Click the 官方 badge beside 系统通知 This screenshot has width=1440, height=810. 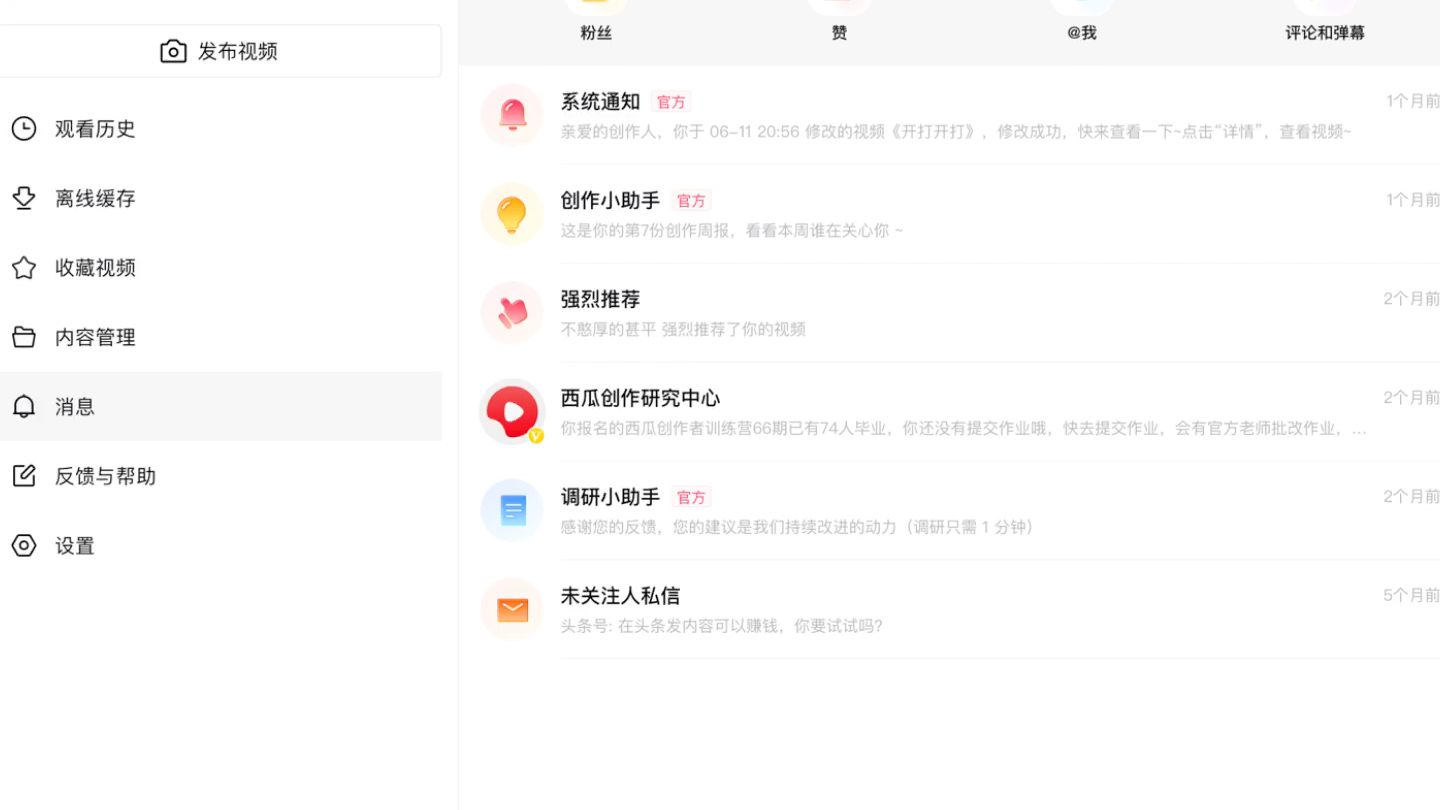click(x=671, y=102)
